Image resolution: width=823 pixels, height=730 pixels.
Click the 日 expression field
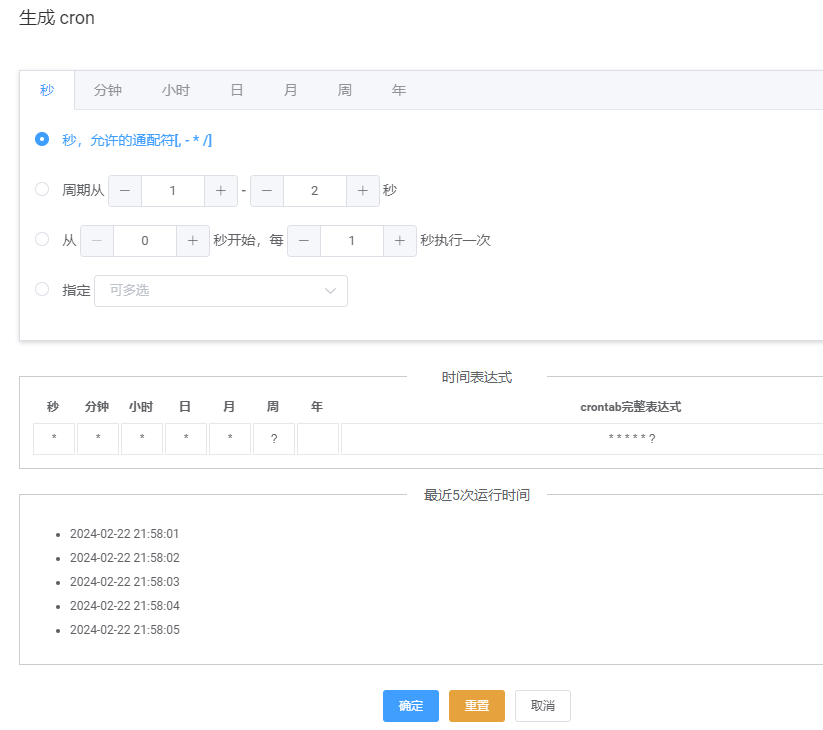[x=186, y=439]
